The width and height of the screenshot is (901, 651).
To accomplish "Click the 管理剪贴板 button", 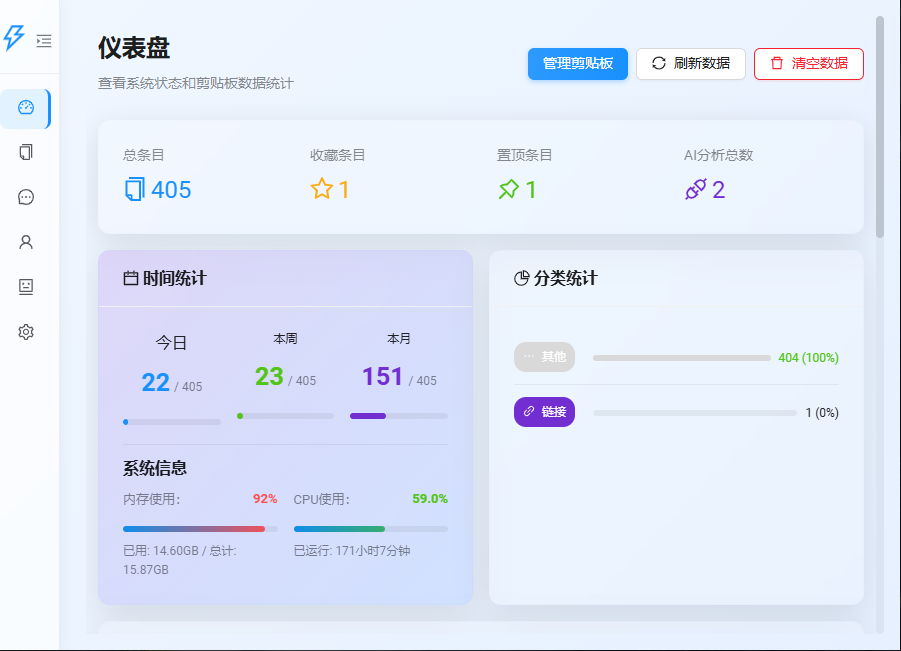I will pyautogui.click(x=578, y=63).
